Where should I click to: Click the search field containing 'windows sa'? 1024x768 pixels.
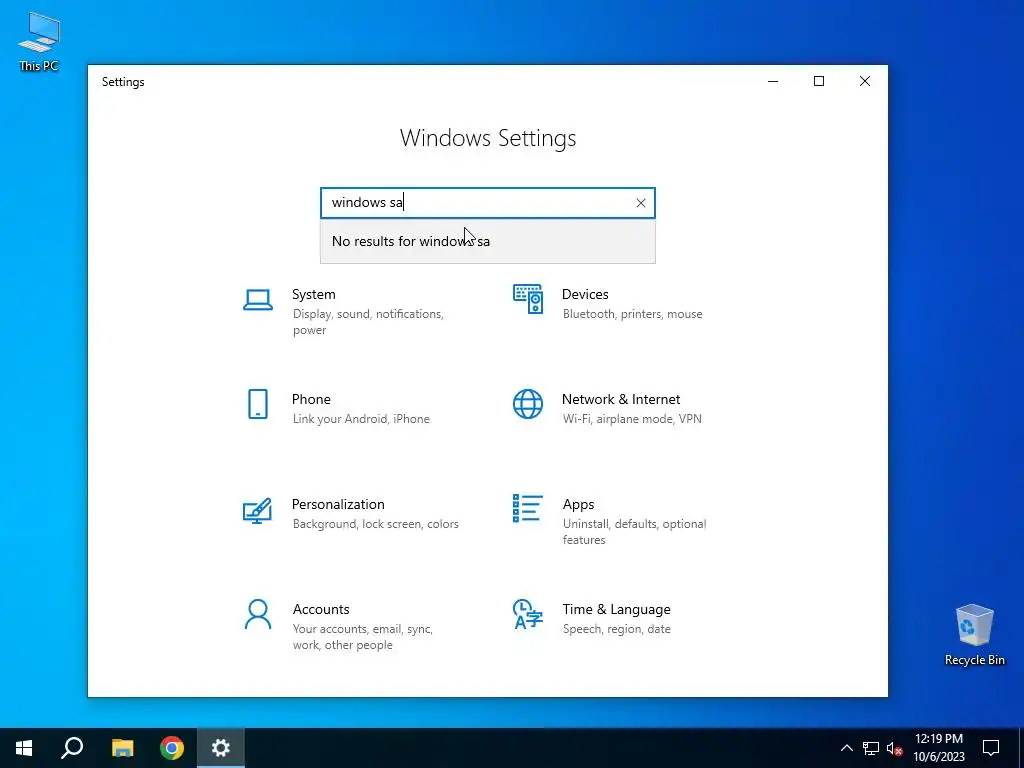[x=488, y=203]
